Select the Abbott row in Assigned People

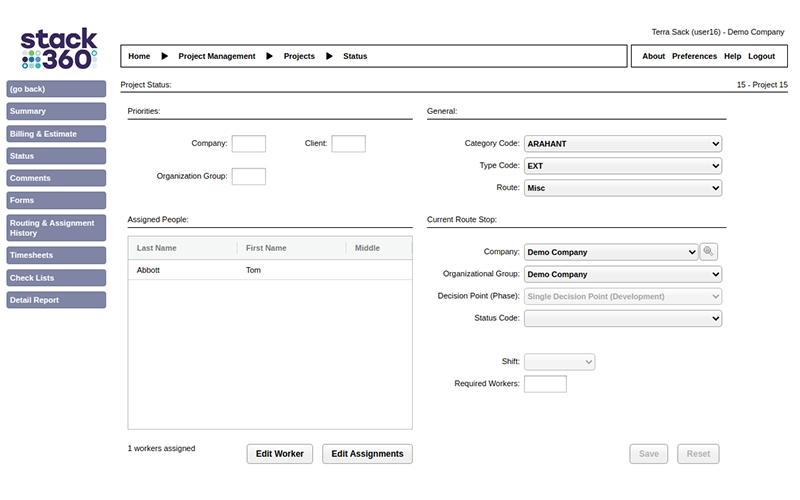click(x=270, y=270)
